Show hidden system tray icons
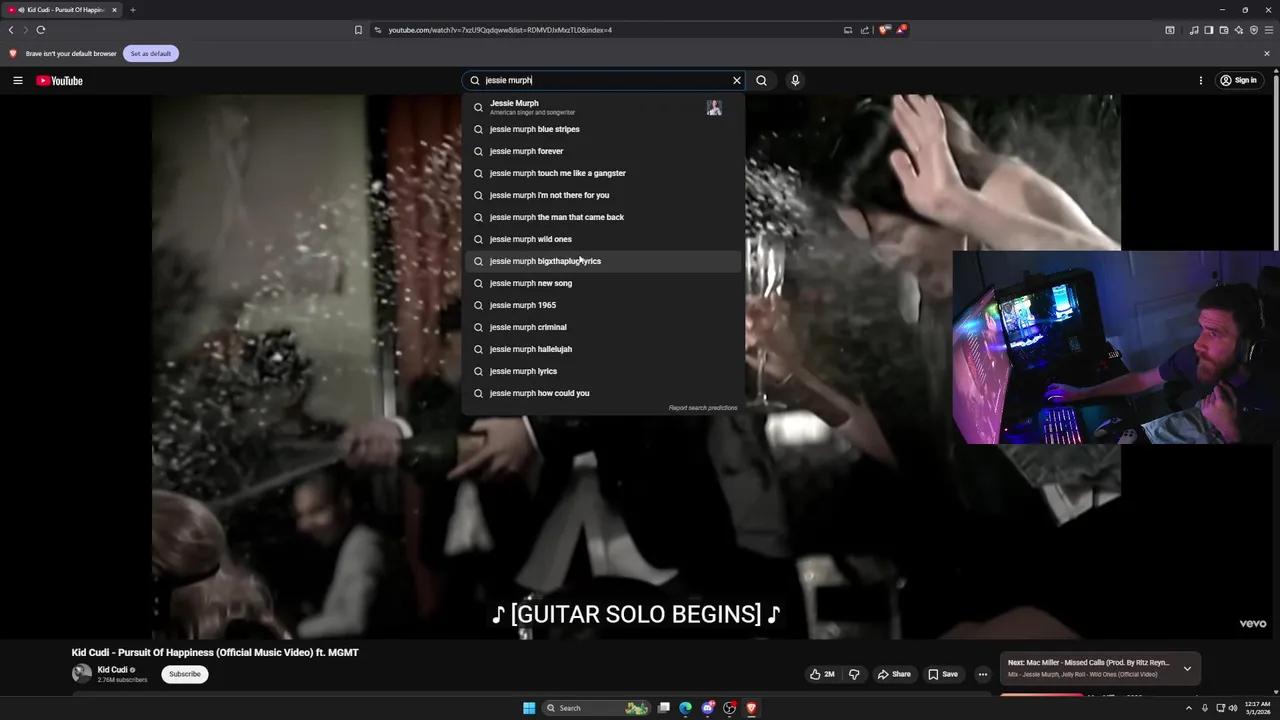The height and width of the screenshot is (720, 1280). [1188, 708]
